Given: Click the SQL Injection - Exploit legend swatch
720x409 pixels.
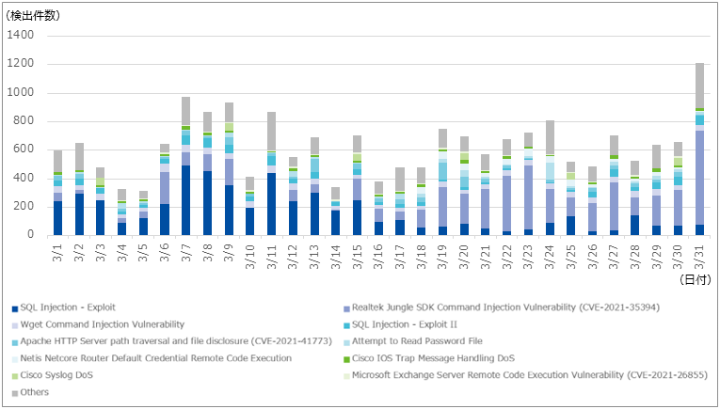Looking at the screenshot, I should tap(15, 309).
